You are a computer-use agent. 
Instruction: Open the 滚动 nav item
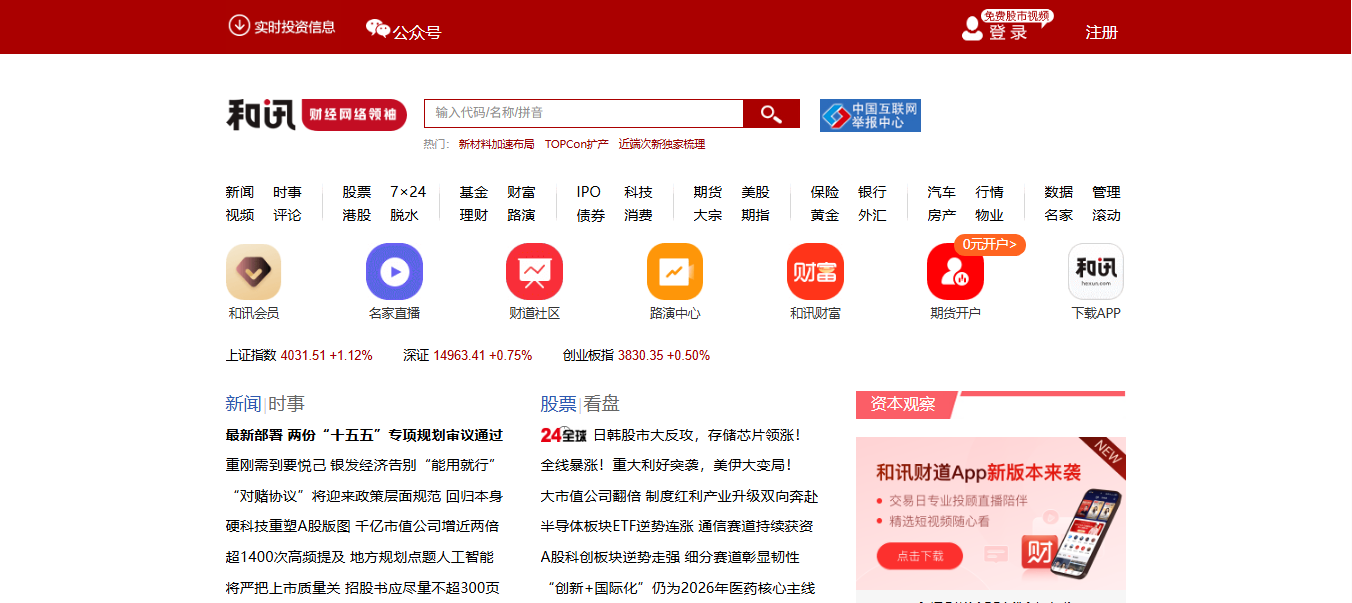pyautogui.click(x=1106, y=215)
